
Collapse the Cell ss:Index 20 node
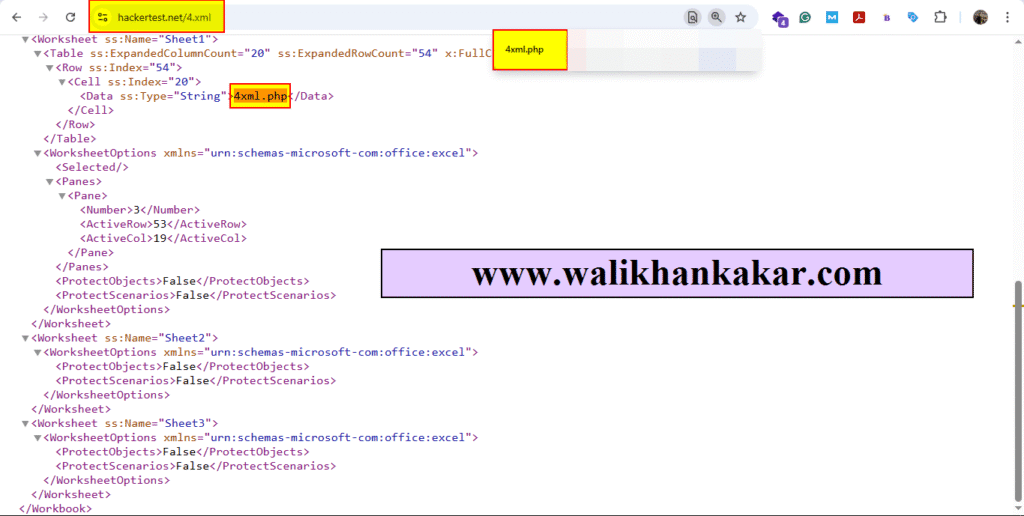tap(62, 82)
